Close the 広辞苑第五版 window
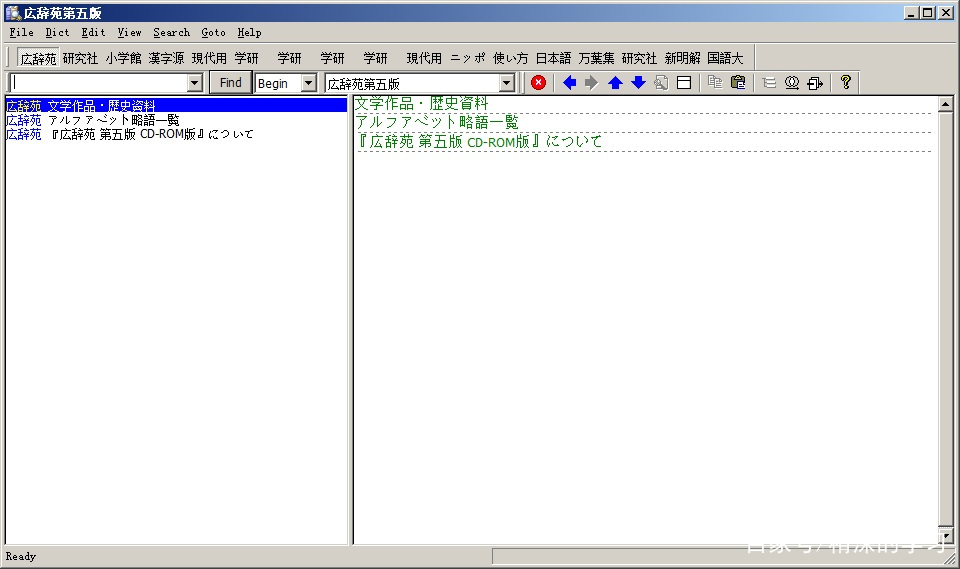This screenshot has height=569, width=960. click(x=946, y=12)
